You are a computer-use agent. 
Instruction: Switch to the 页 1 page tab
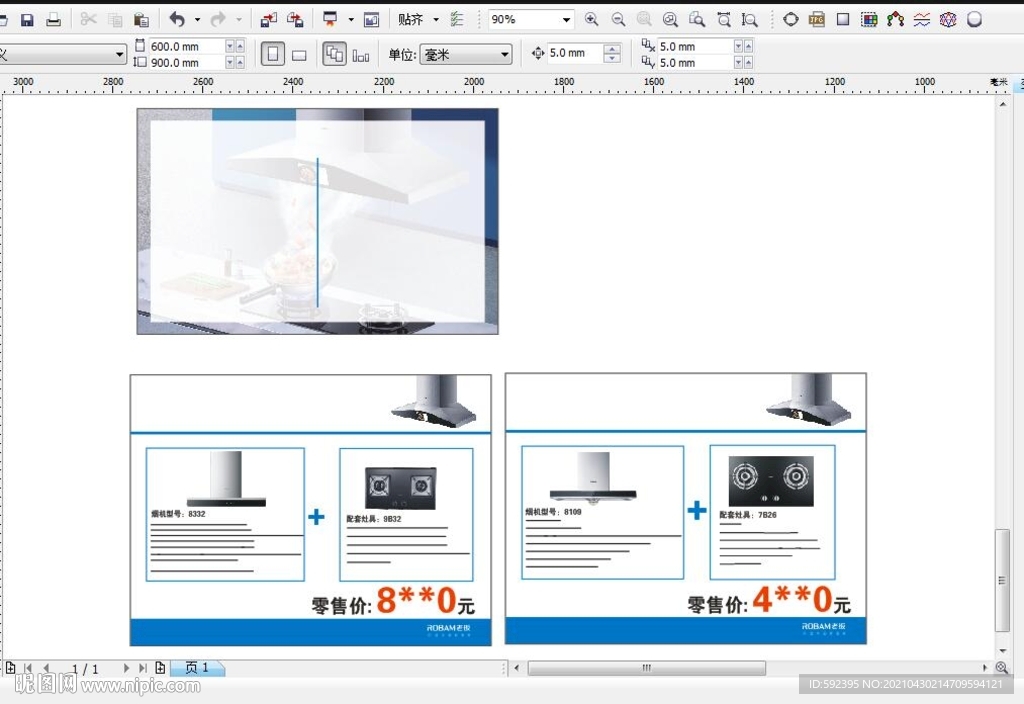click(197, 668)
